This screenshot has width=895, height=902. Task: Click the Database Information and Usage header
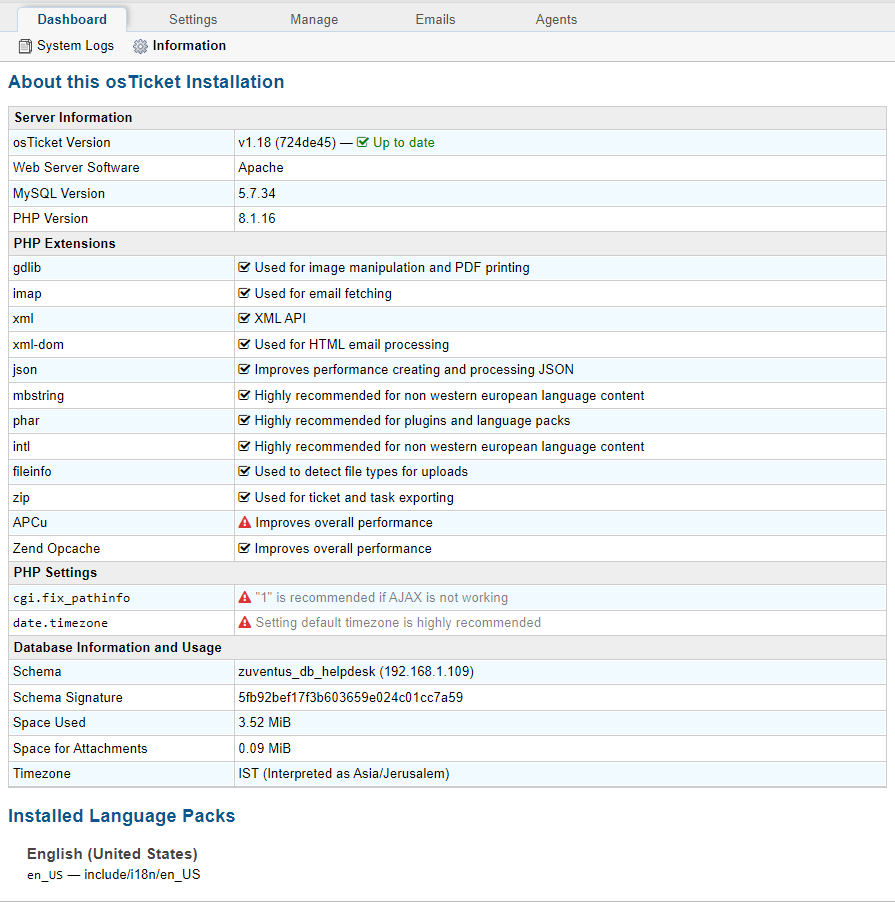(117, 647)
